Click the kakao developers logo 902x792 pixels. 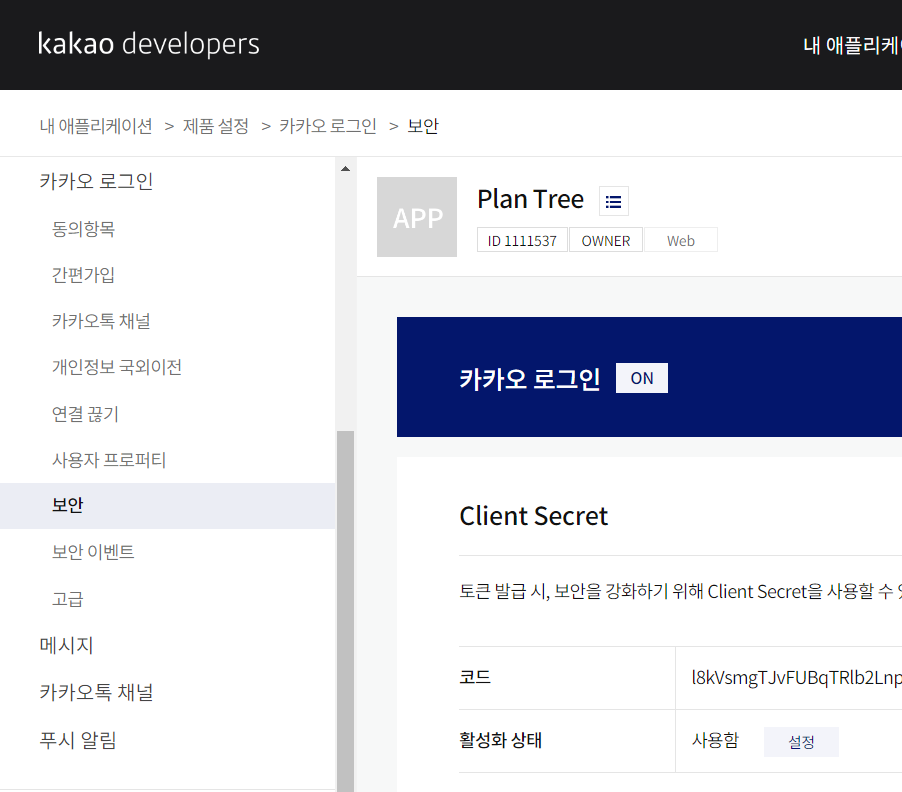pos(148,44)
